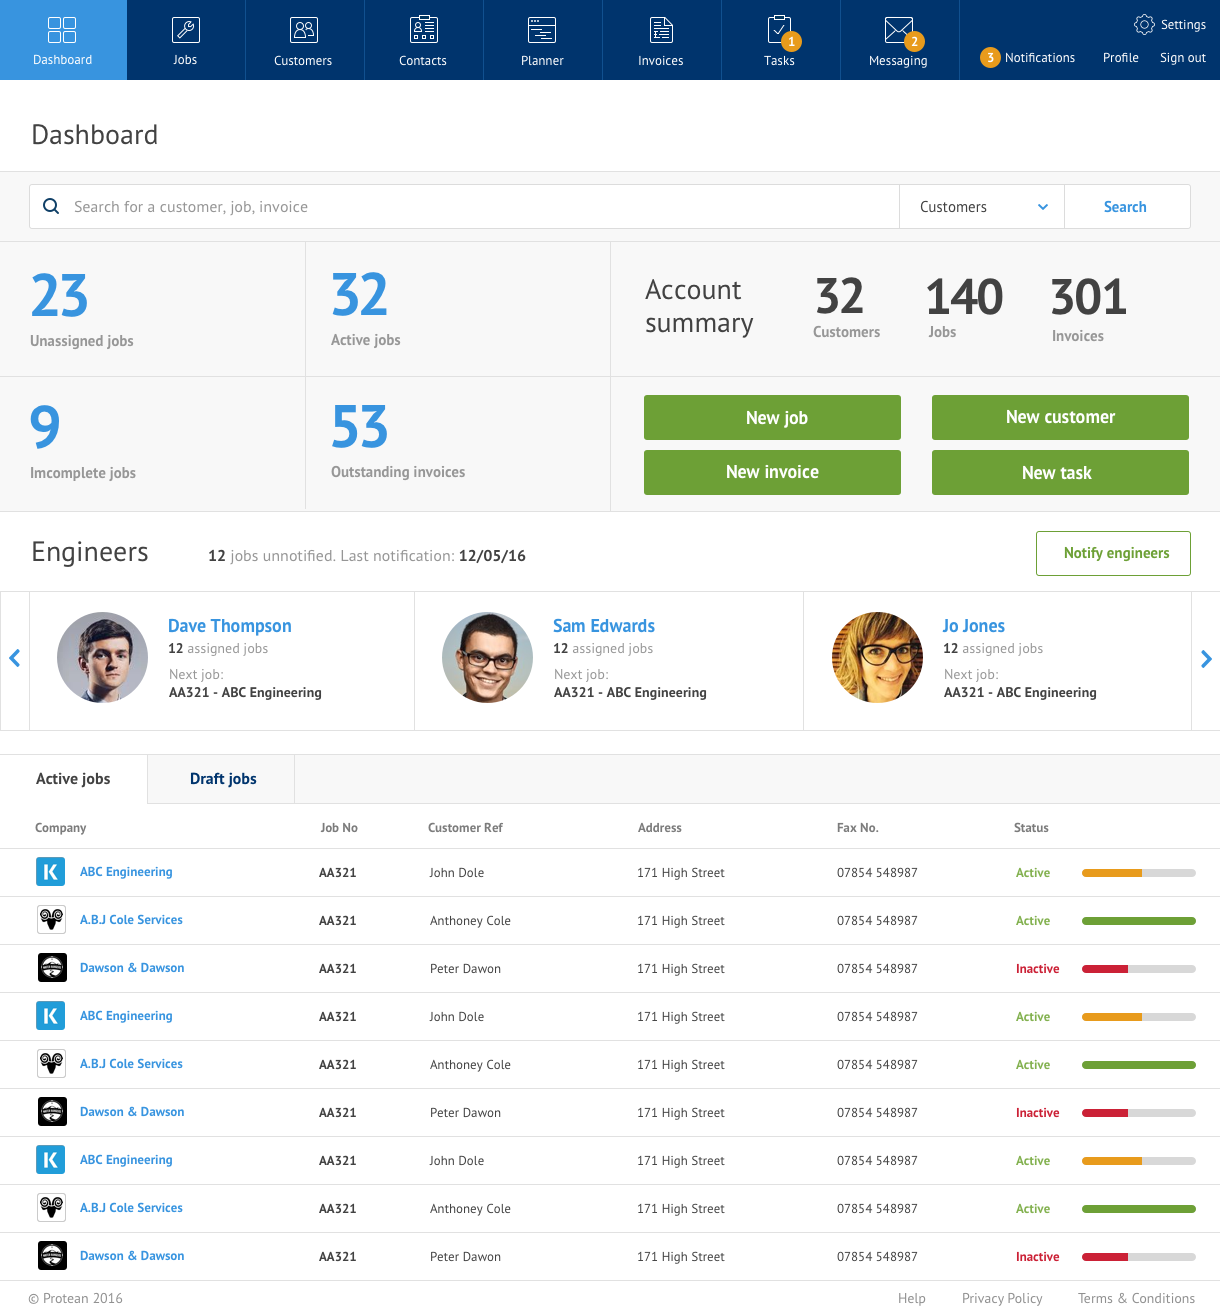Screen dimensions: 1220x1314
Task: Click the 53 Outstanding invoices tile
Action: [458, 444]
